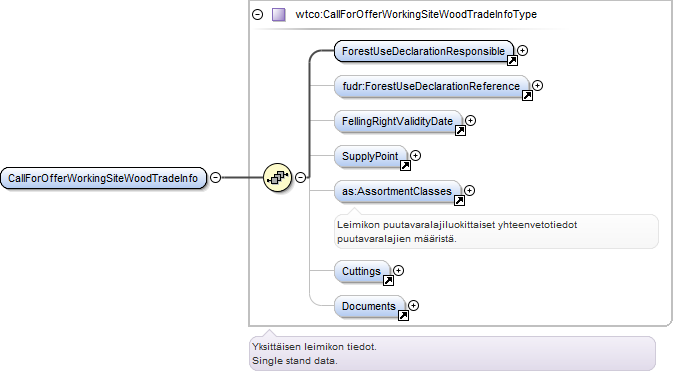Follow the FellingRightValidityDate reference arrow icon

460,130
